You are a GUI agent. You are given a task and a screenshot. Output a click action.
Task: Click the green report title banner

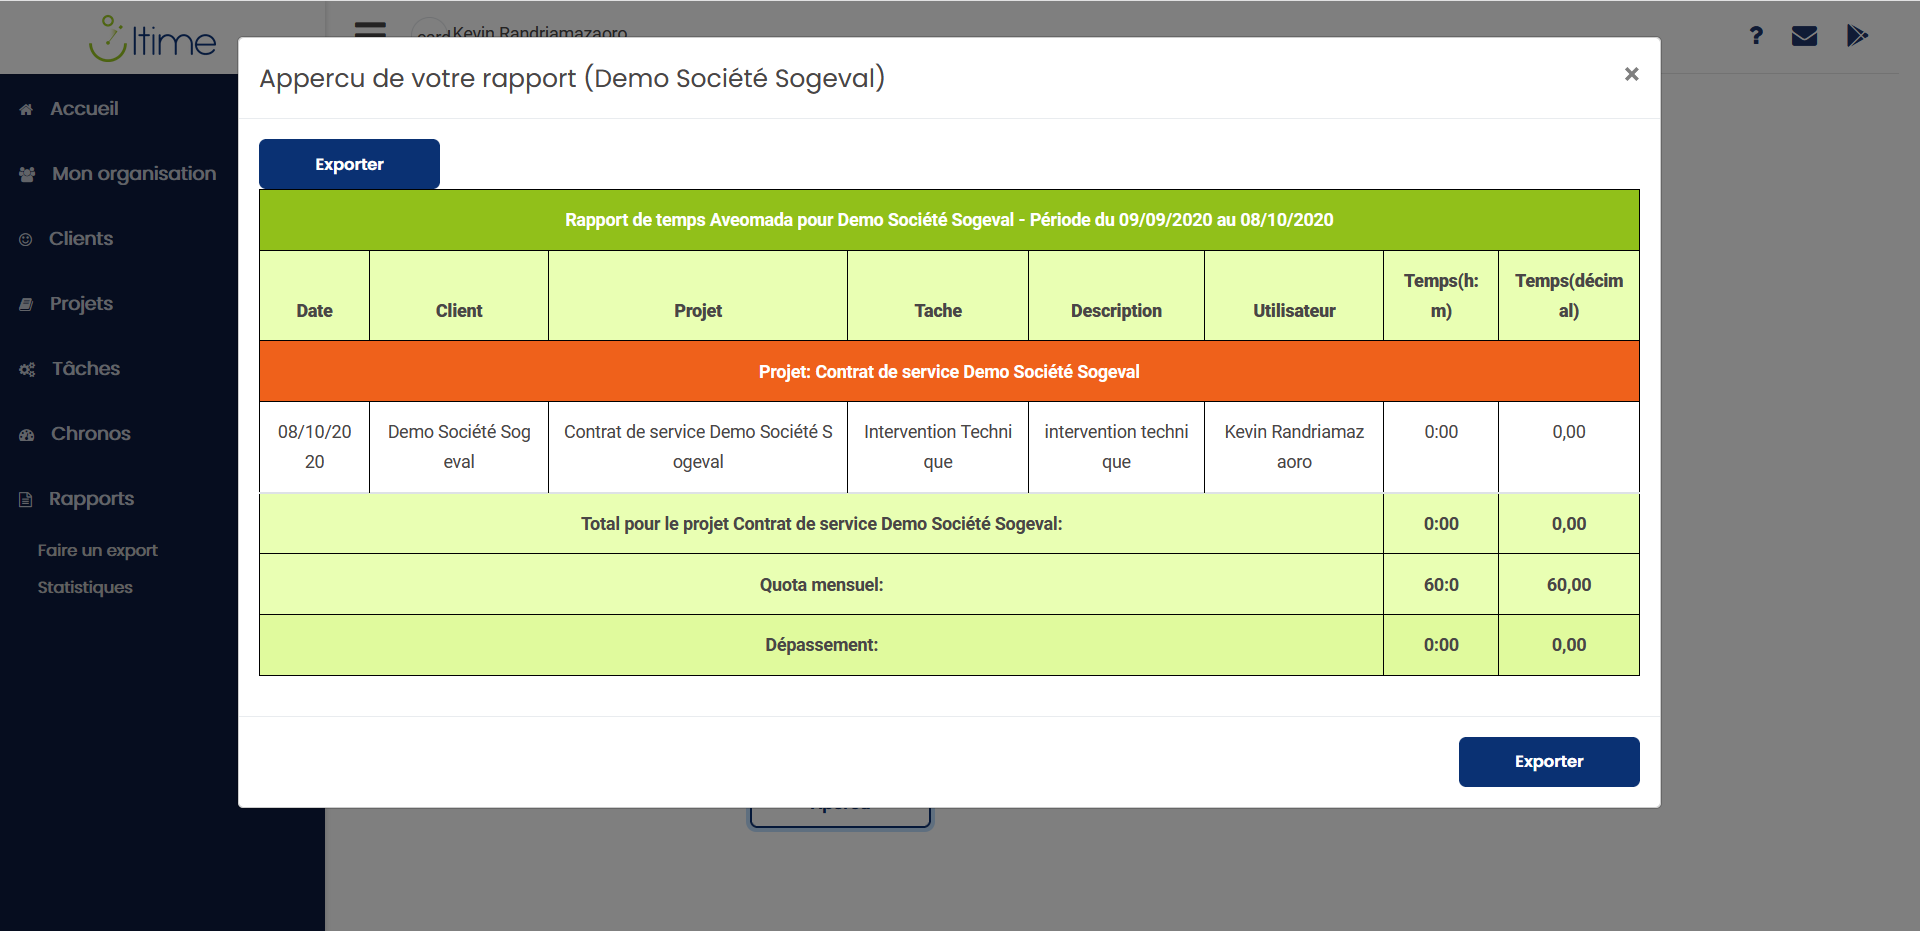click(x=949, y=220)
